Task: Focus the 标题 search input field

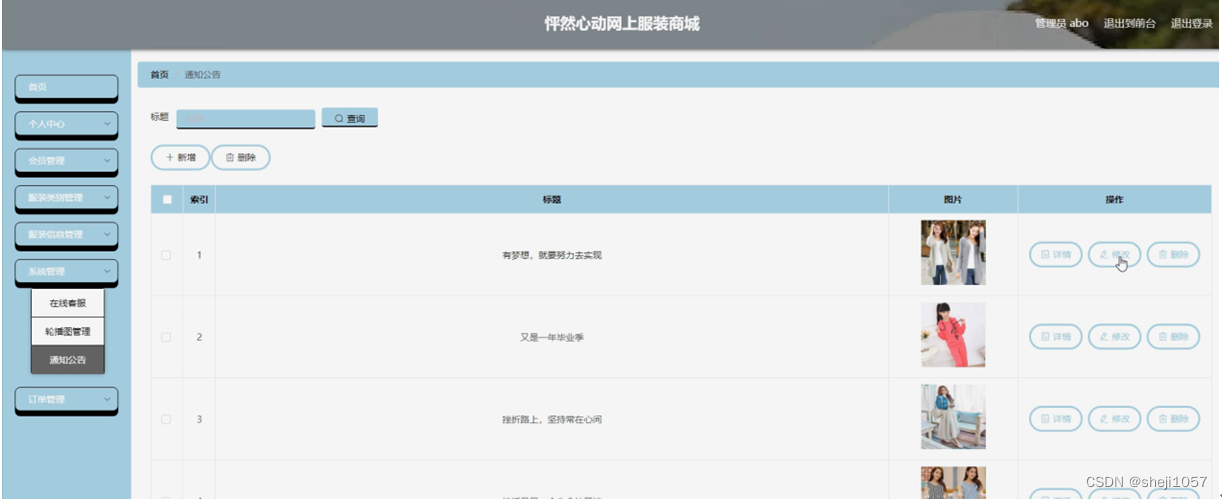Action: 246,118
